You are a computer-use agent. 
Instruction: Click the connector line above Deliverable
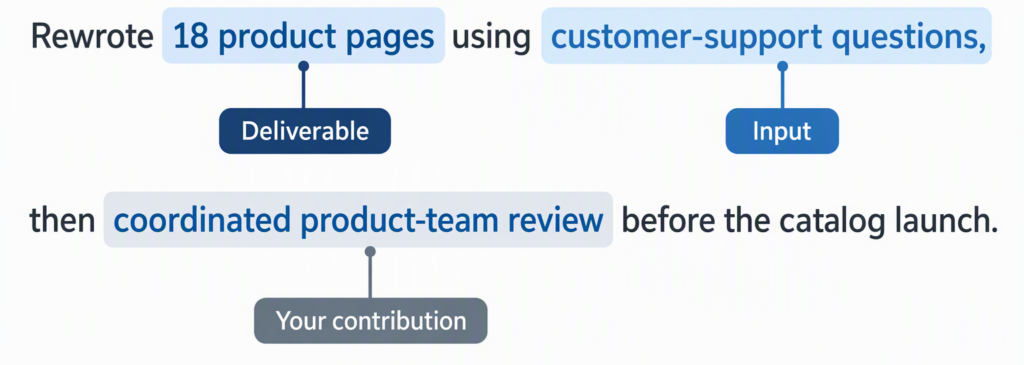pyautogui.click(x=303, y=90)
